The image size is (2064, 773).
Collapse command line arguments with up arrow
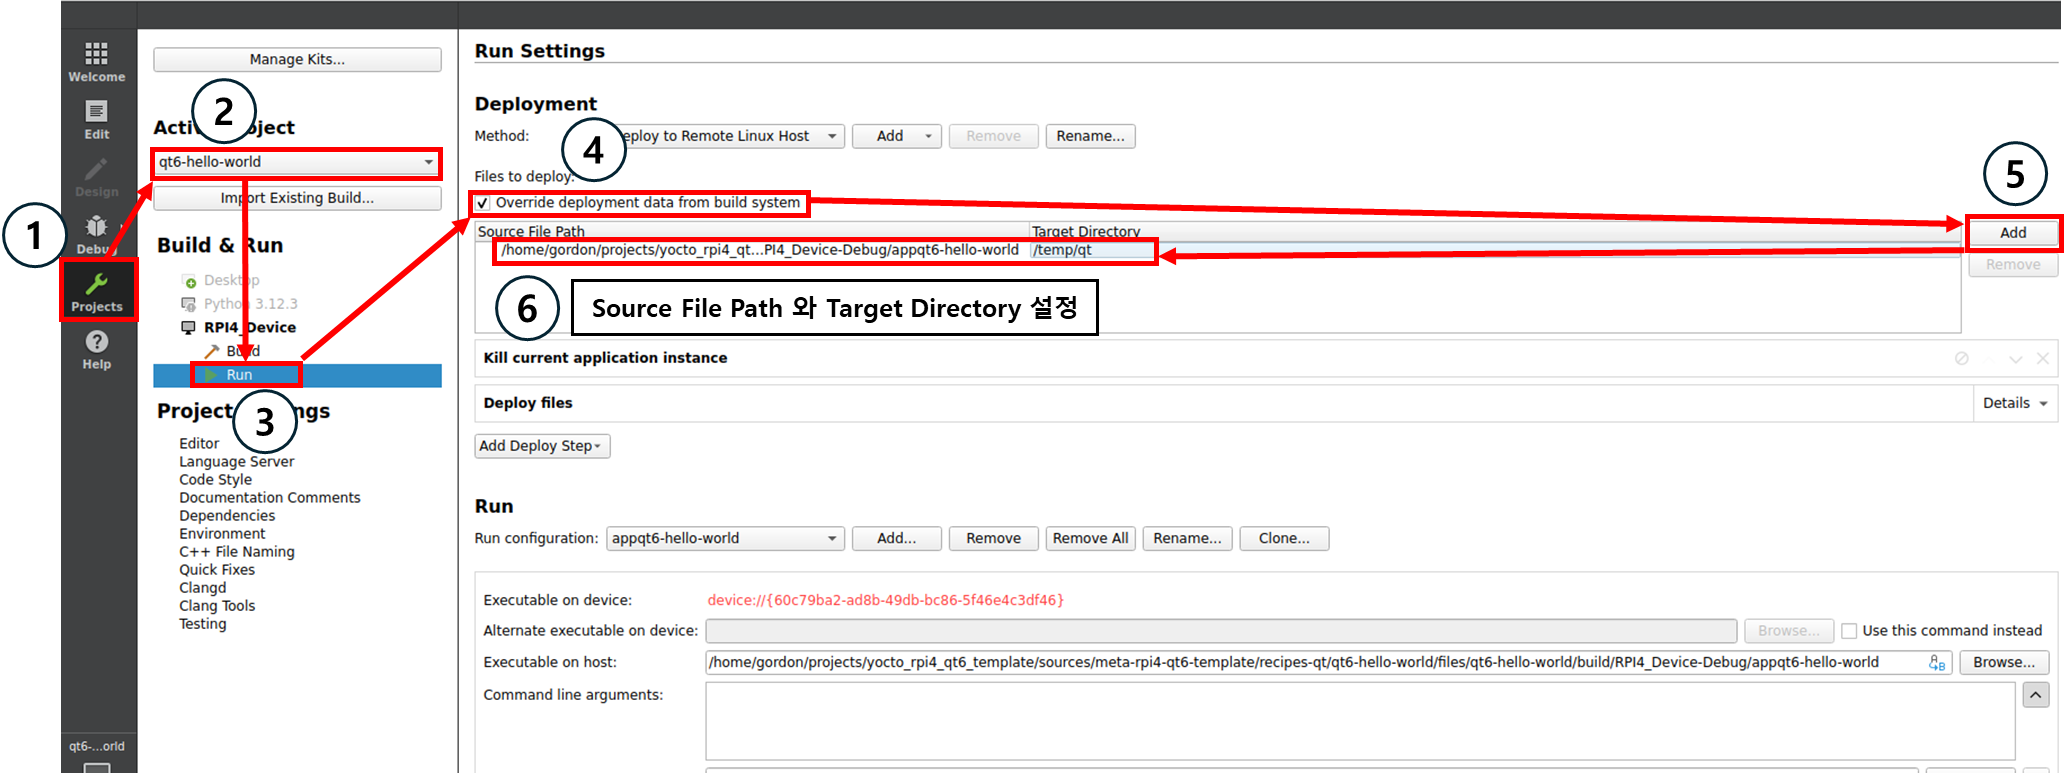click(2036, 695)
